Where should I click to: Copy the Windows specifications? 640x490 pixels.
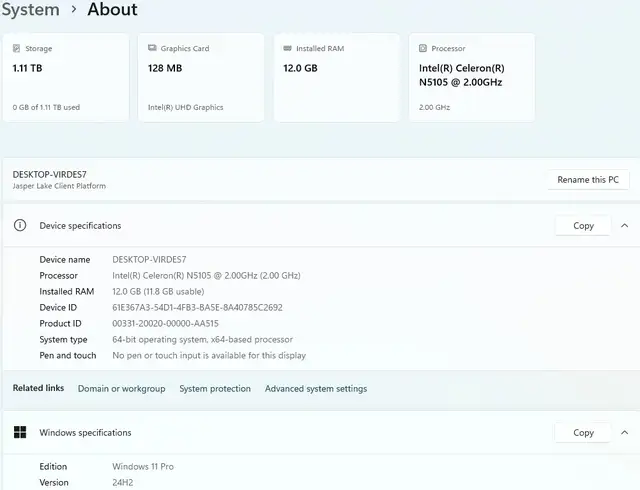click(x=583, y=433)
